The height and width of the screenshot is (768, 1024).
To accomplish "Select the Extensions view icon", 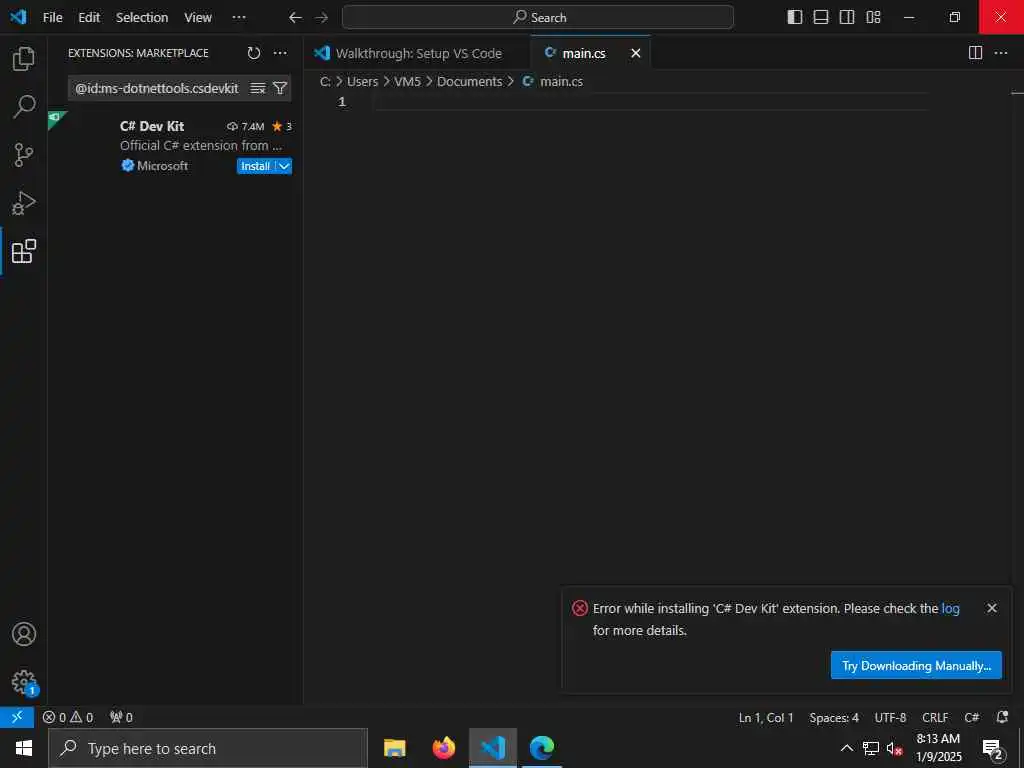I will (x=24, y=251).
